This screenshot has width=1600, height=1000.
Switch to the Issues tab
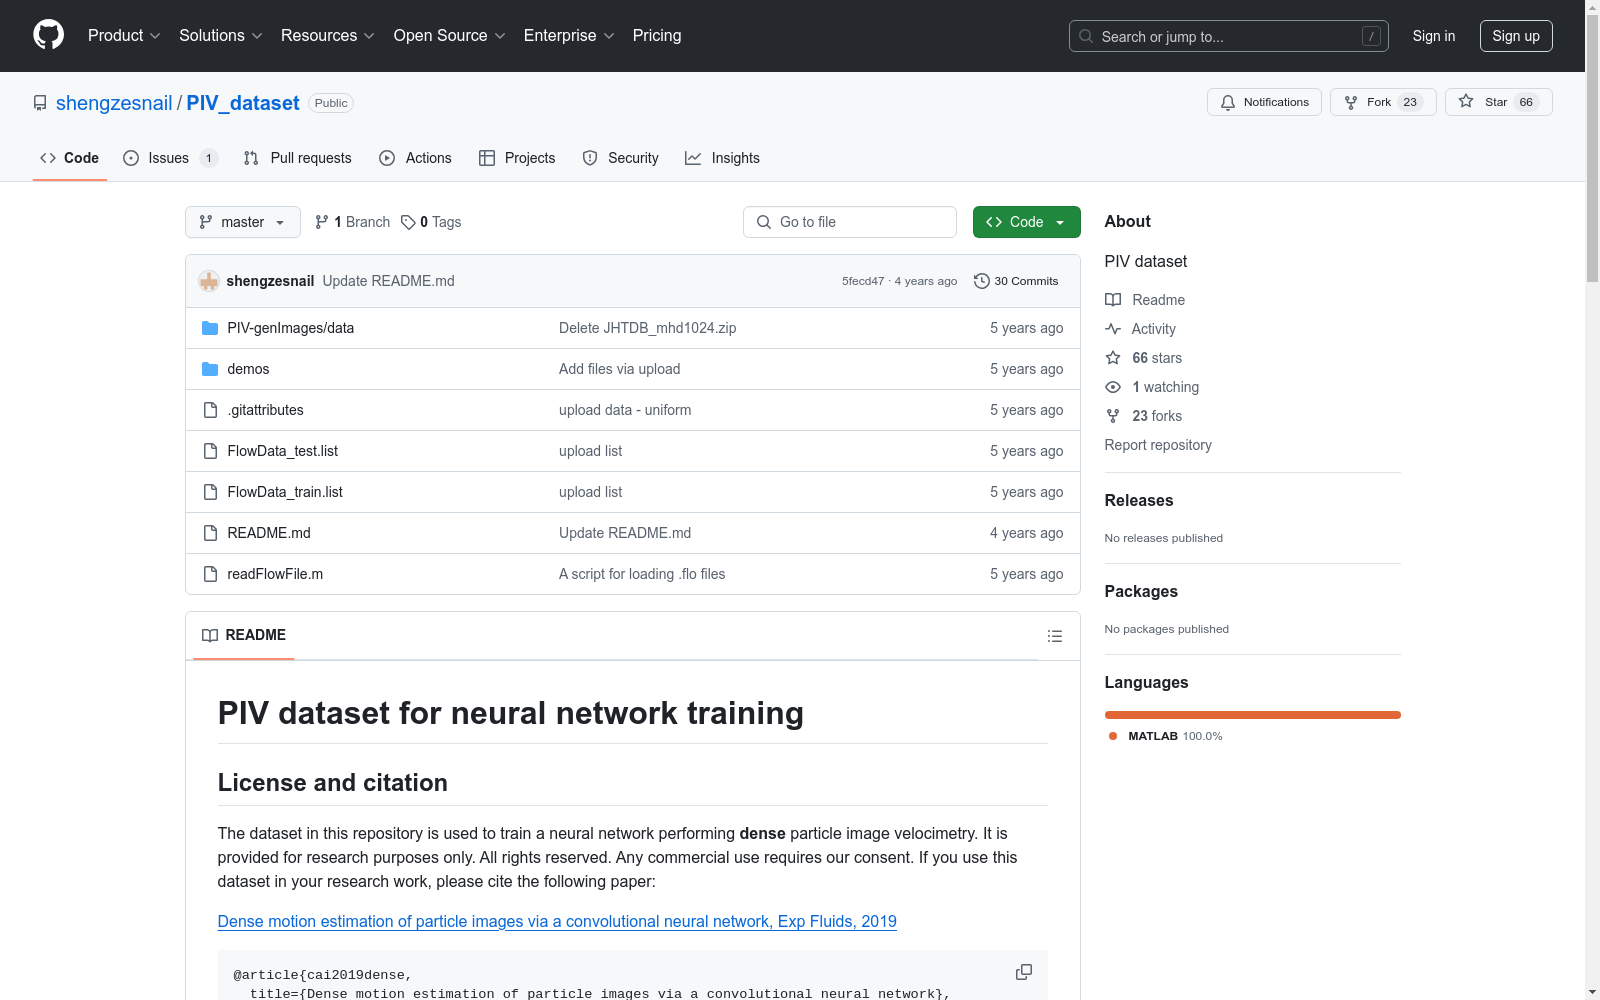(x=170, y=158)
